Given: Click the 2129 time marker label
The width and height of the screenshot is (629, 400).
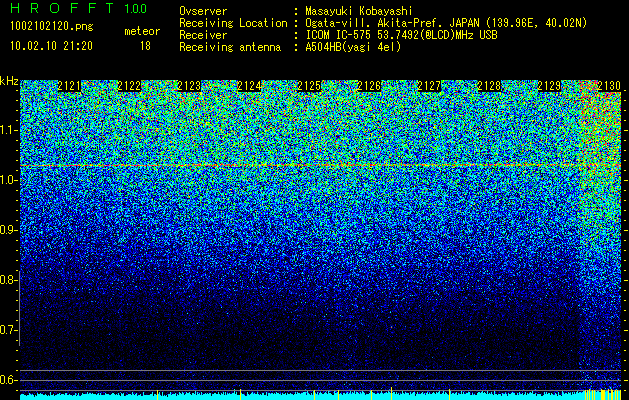Looking at the screenshot, I should [x=549, y=86].
